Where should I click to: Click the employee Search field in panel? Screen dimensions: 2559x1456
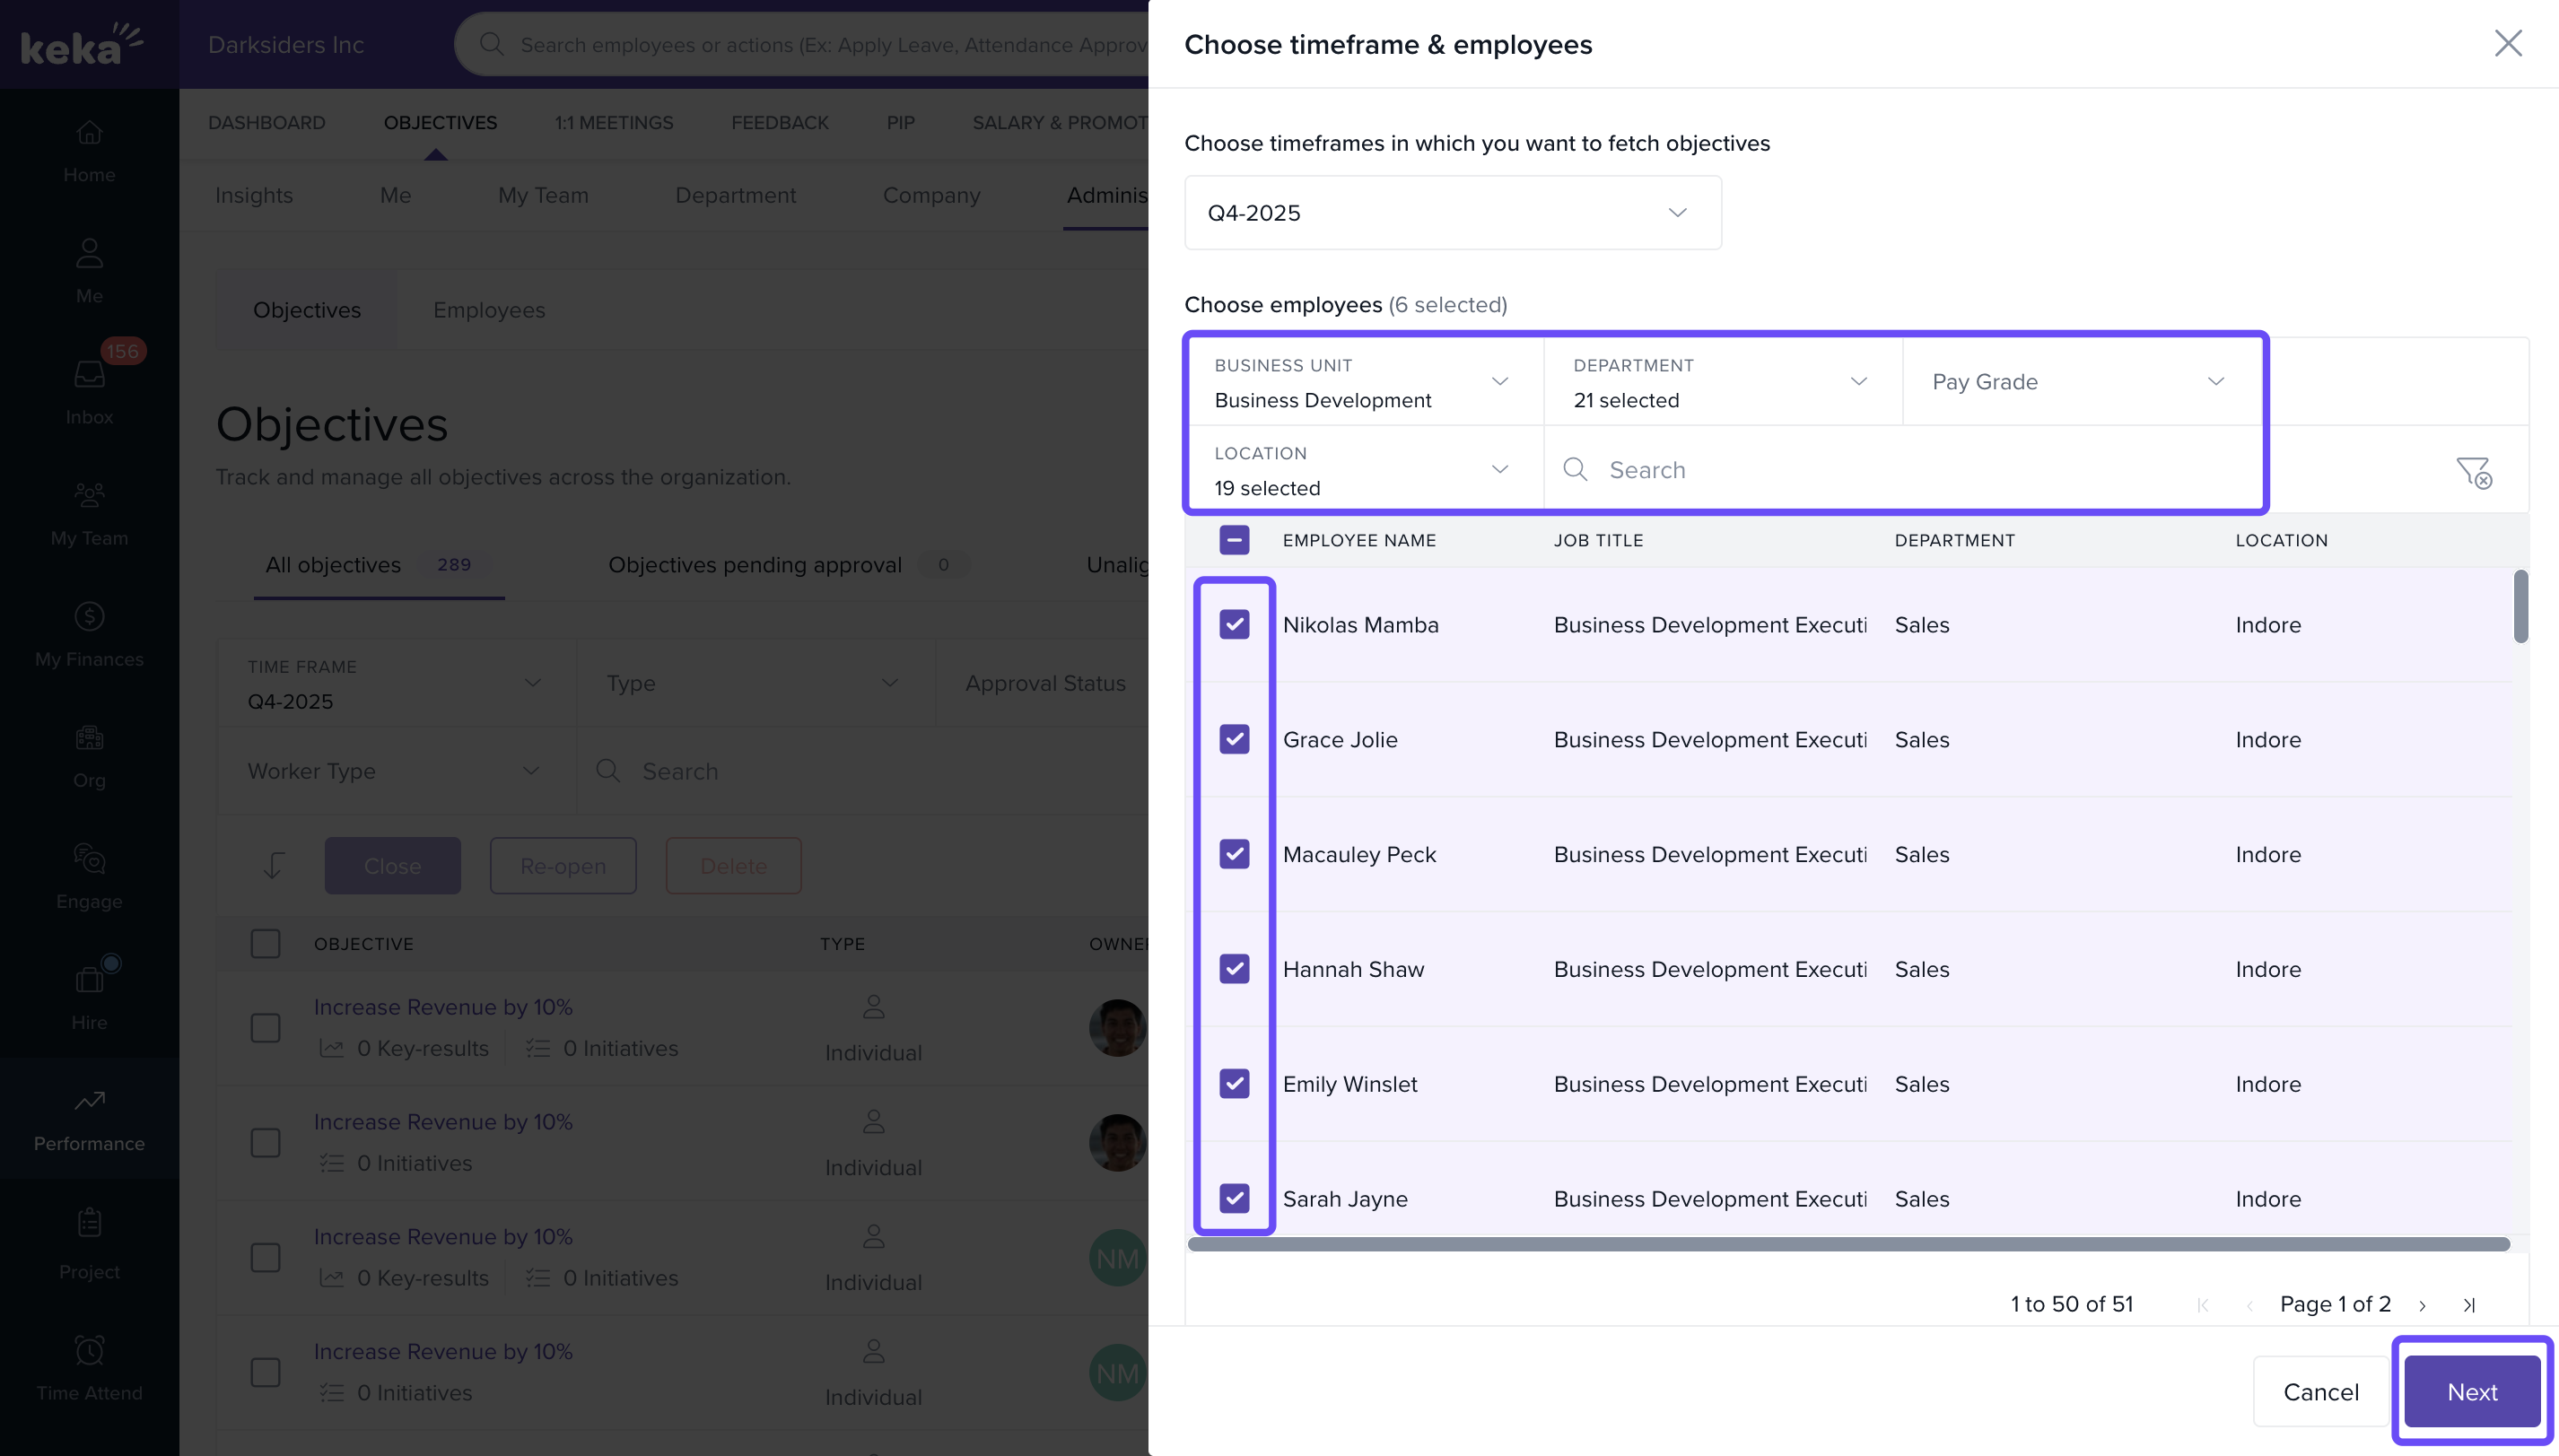coord(1900,470)
